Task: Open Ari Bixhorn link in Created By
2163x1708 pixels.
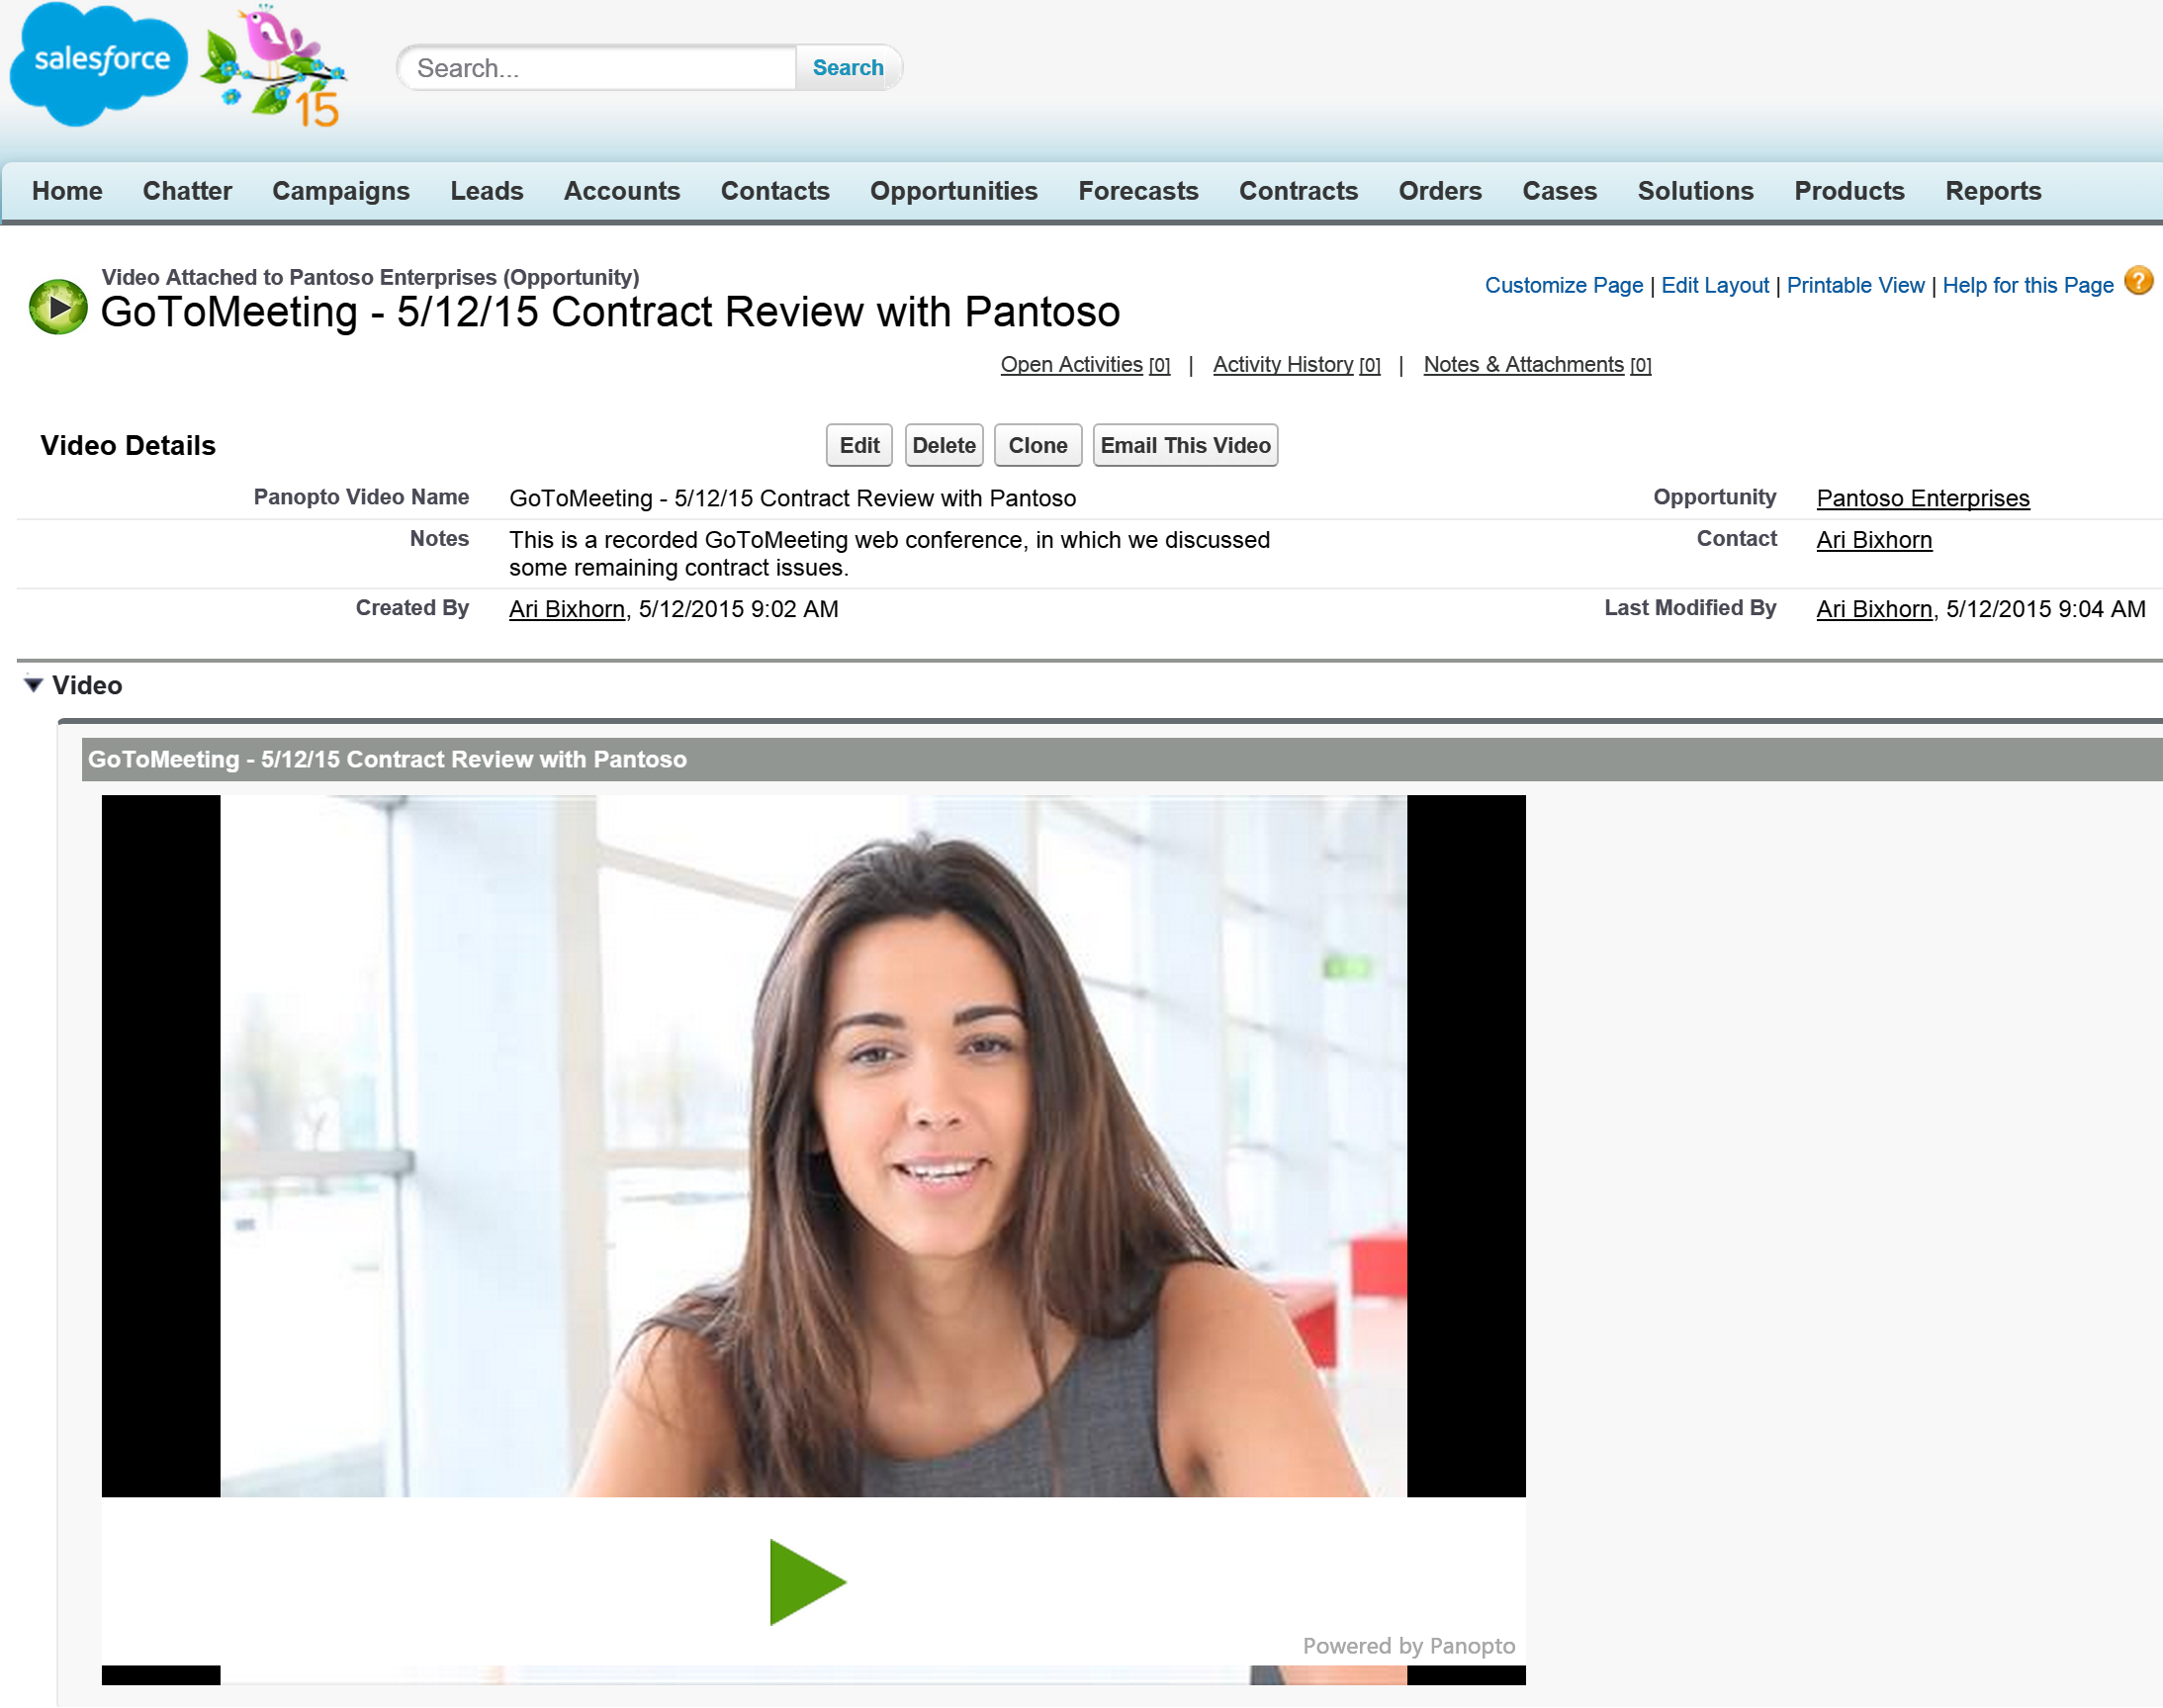Action: [x=567, y=609]
